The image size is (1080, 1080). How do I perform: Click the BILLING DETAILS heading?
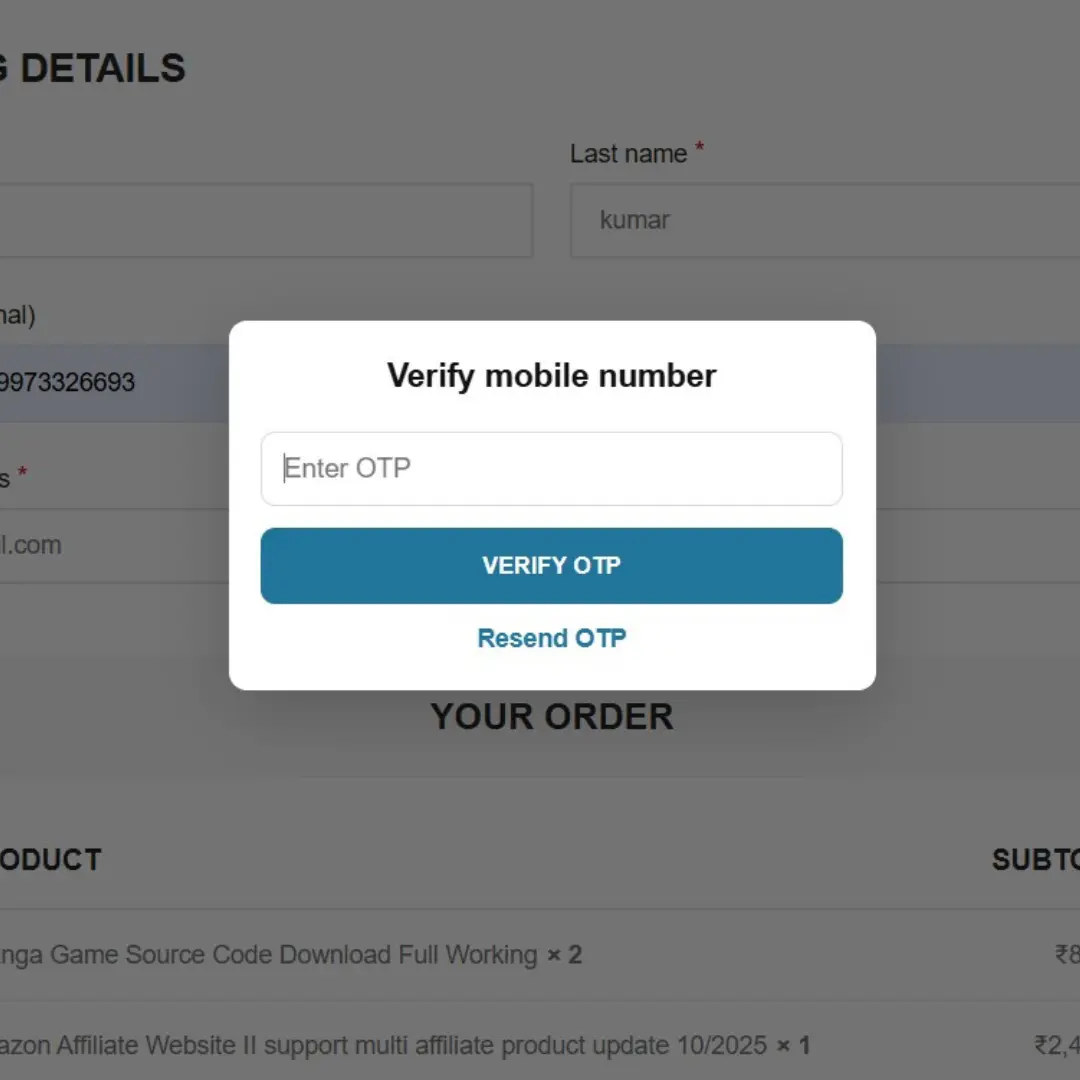[x=95, y=67]
